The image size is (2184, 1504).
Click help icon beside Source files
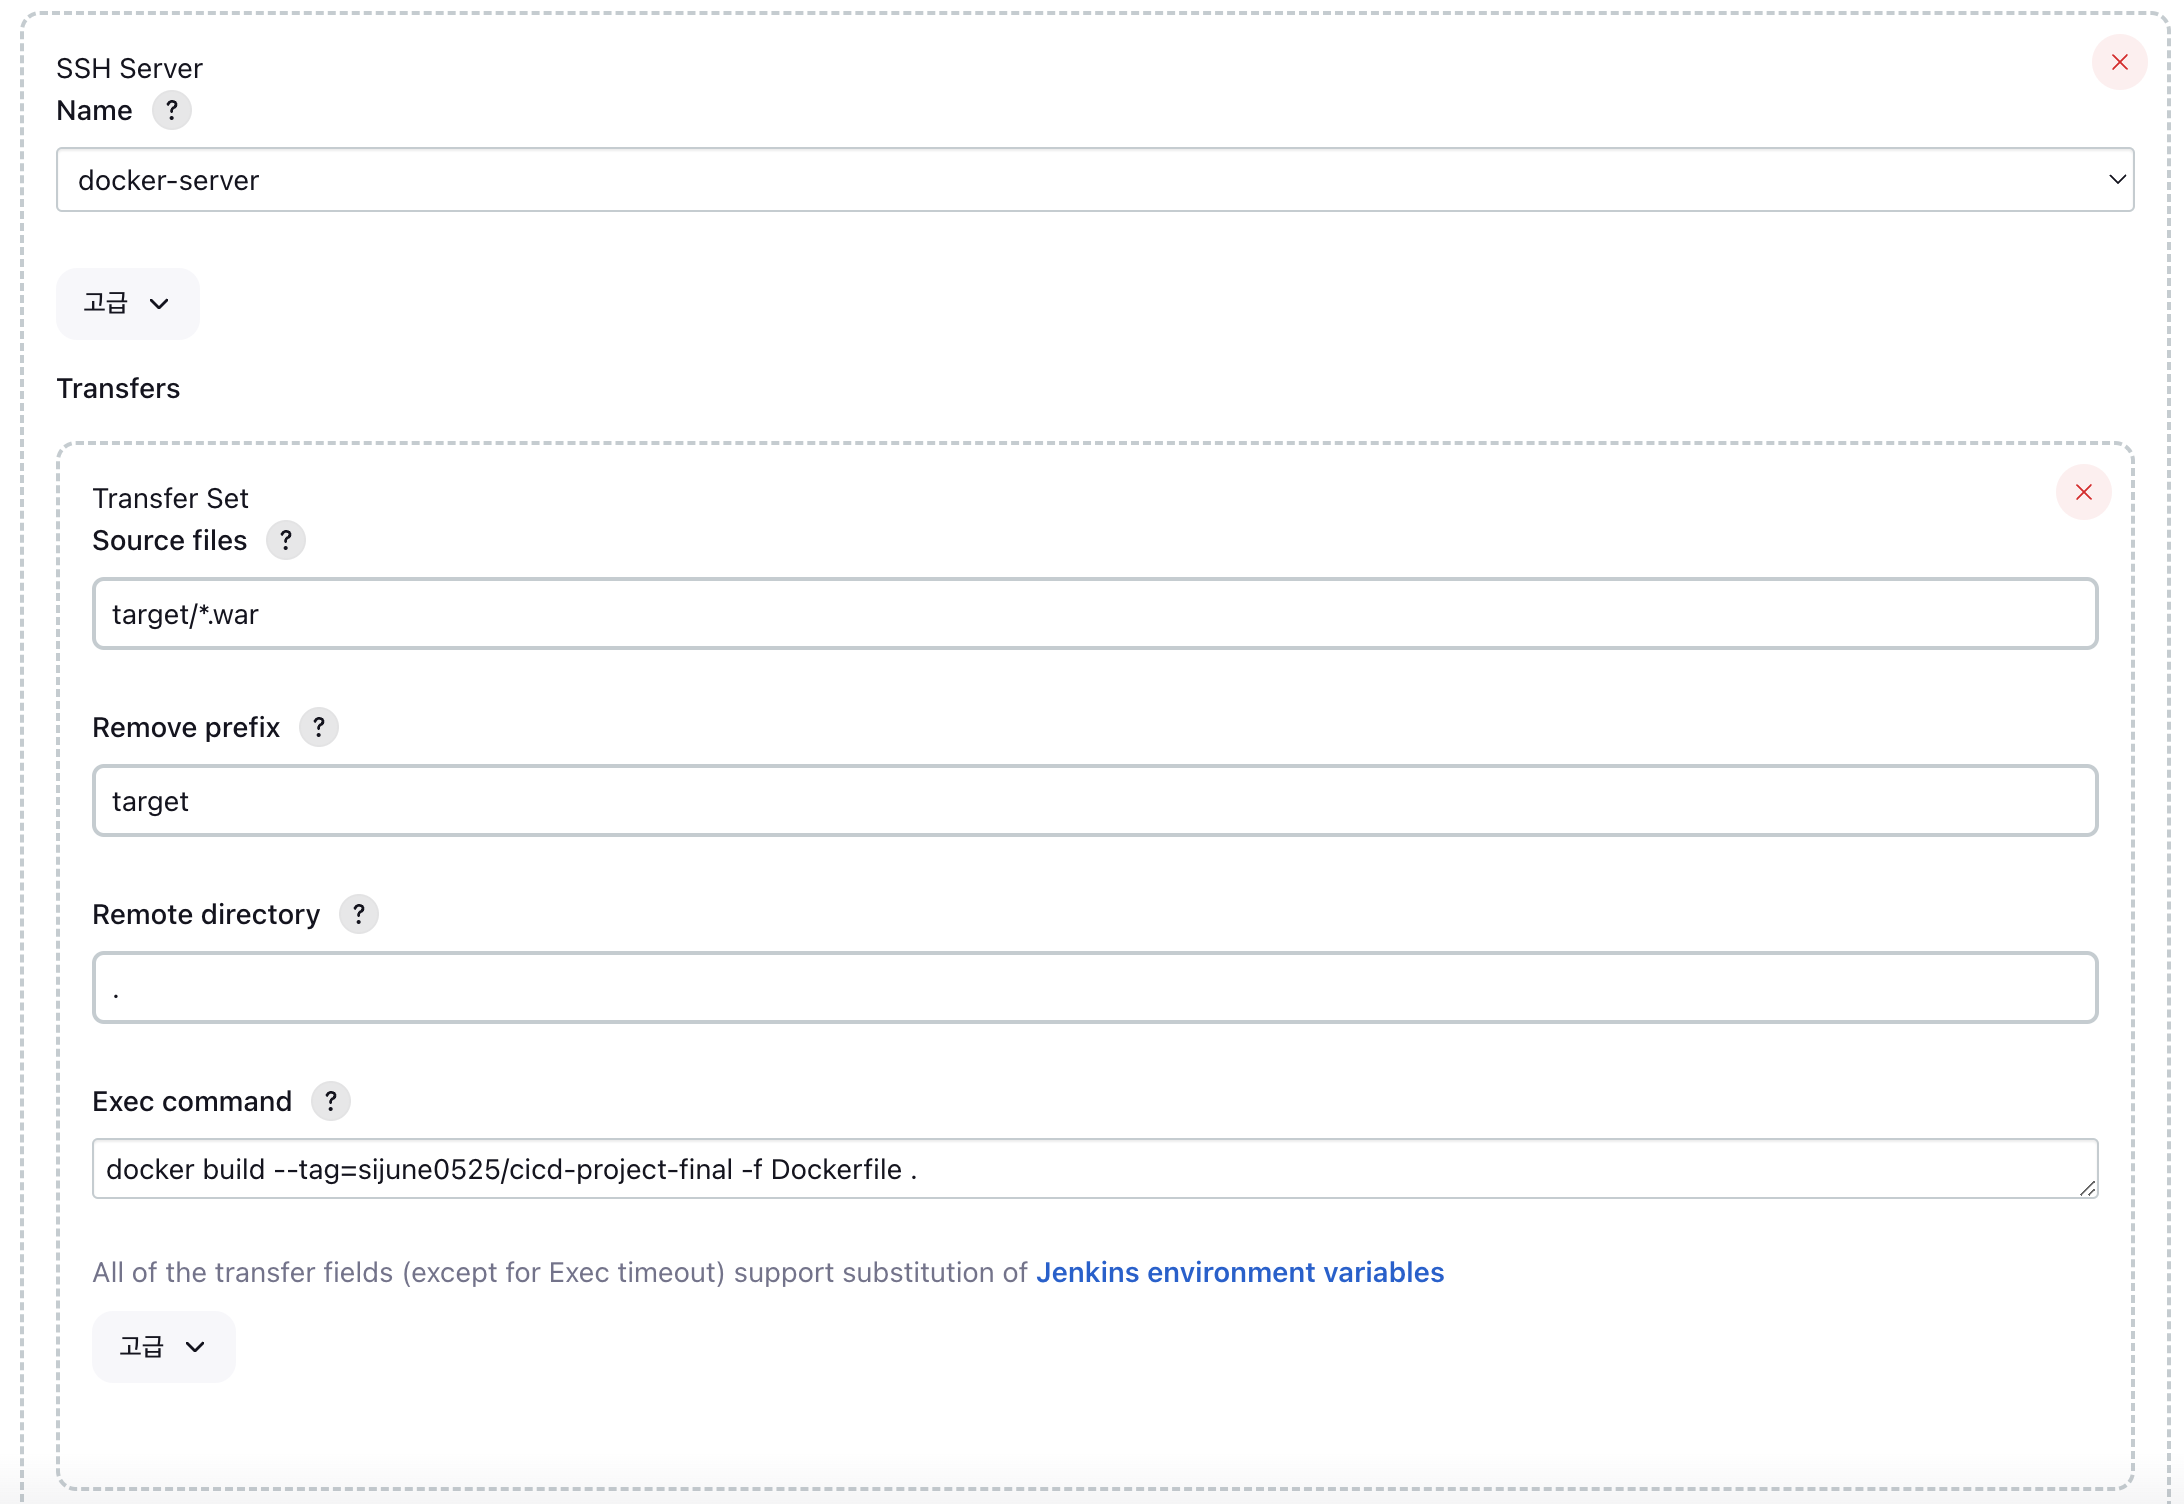pos(286,540)
